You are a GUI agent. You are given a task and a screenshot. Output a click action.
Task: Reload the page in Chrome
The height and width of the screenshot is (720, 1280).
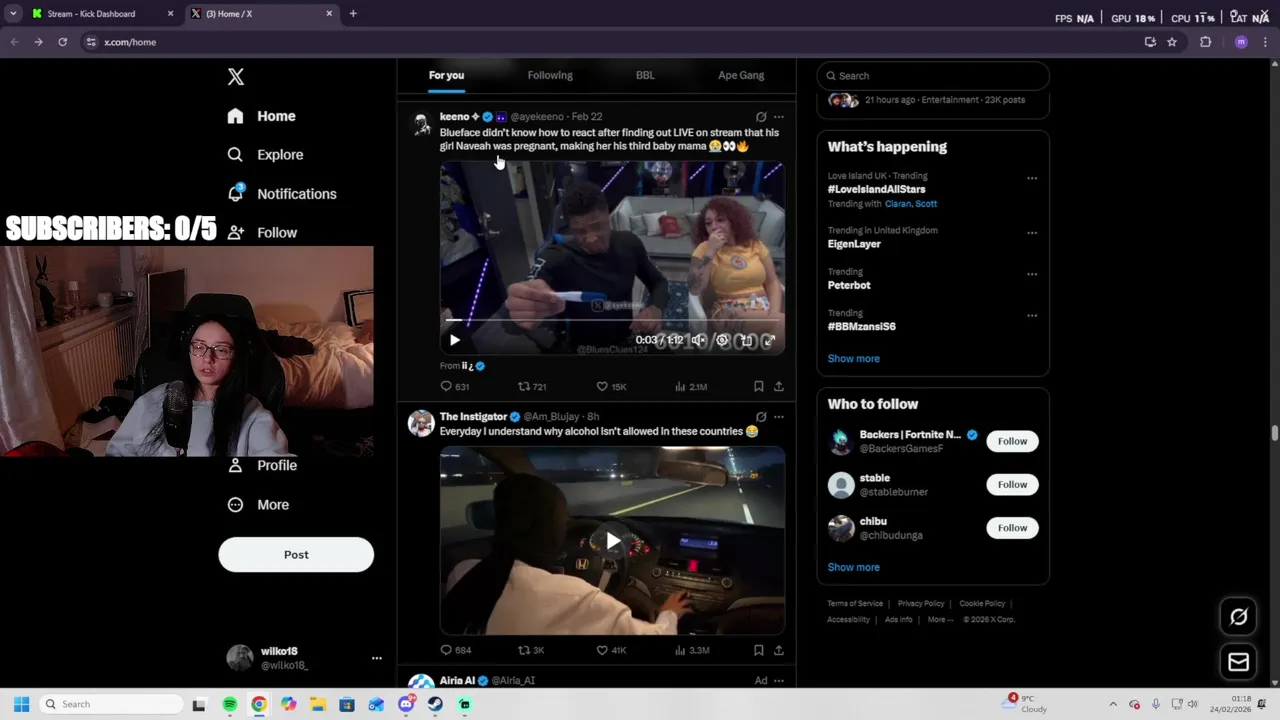point(62,42)
